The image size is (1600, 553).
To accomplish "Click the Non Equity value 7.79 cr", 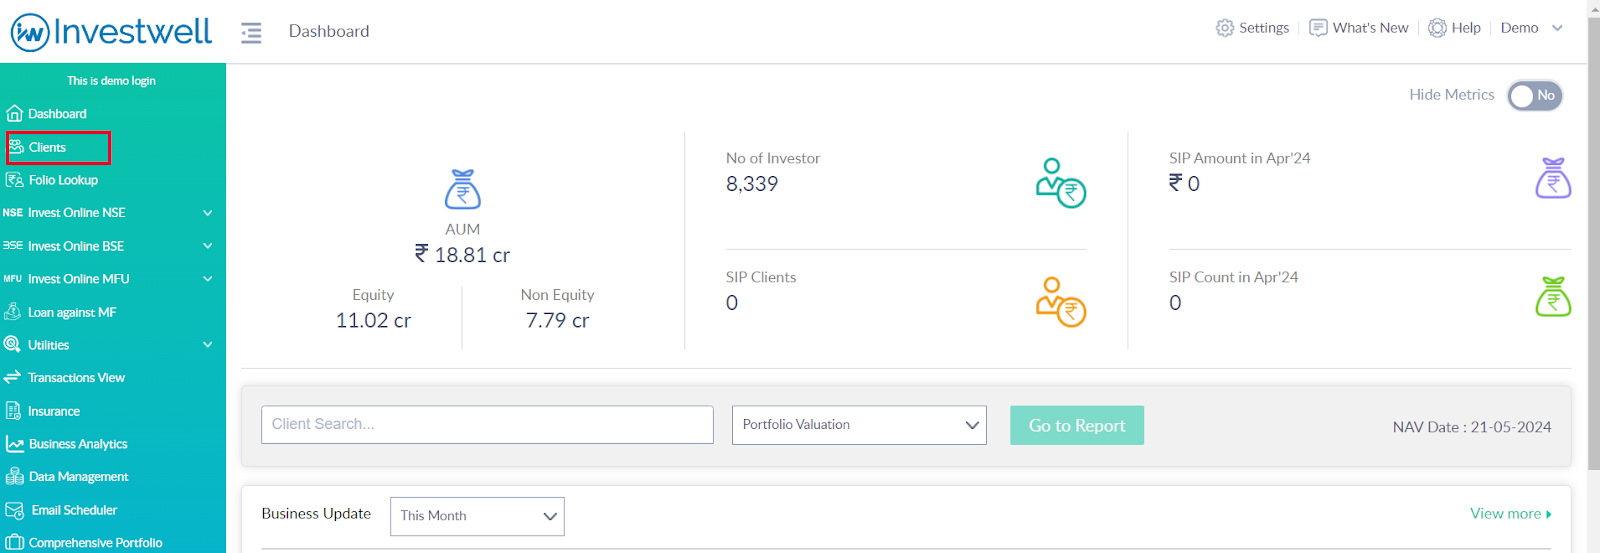I will pos(557,321).
